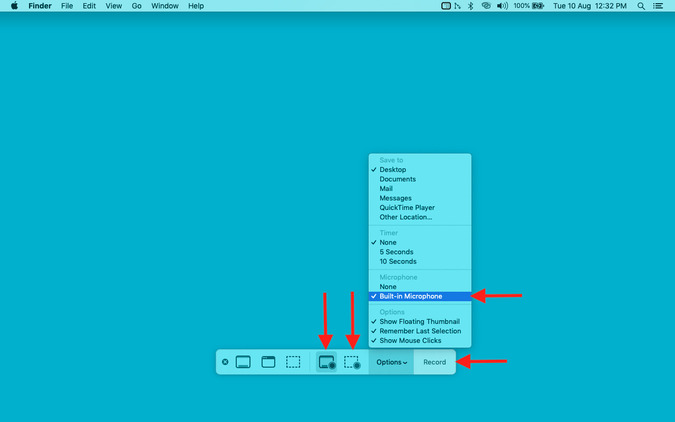Viewport: 675px width, 422px height.
Task: Close the screenshot toolbar with the X button
Action: (x=225, y=362)
